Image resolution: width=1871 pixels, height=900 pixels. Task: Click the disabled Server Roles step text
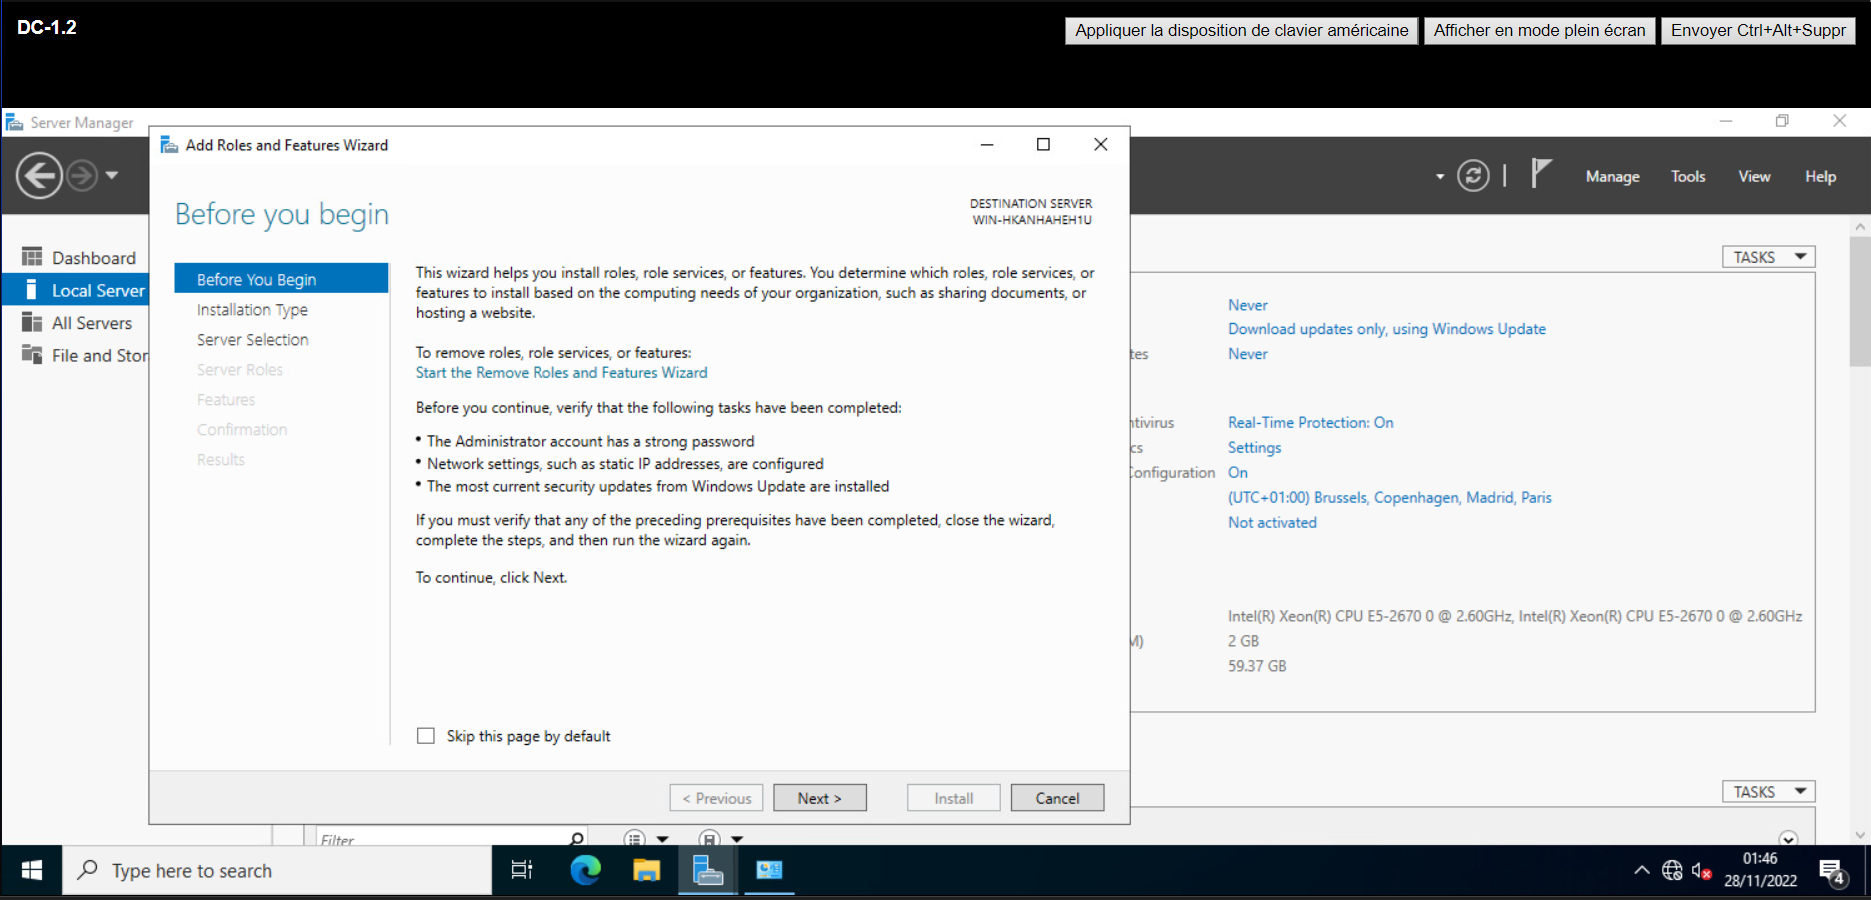pyautogui.click(x=240, y=370)
